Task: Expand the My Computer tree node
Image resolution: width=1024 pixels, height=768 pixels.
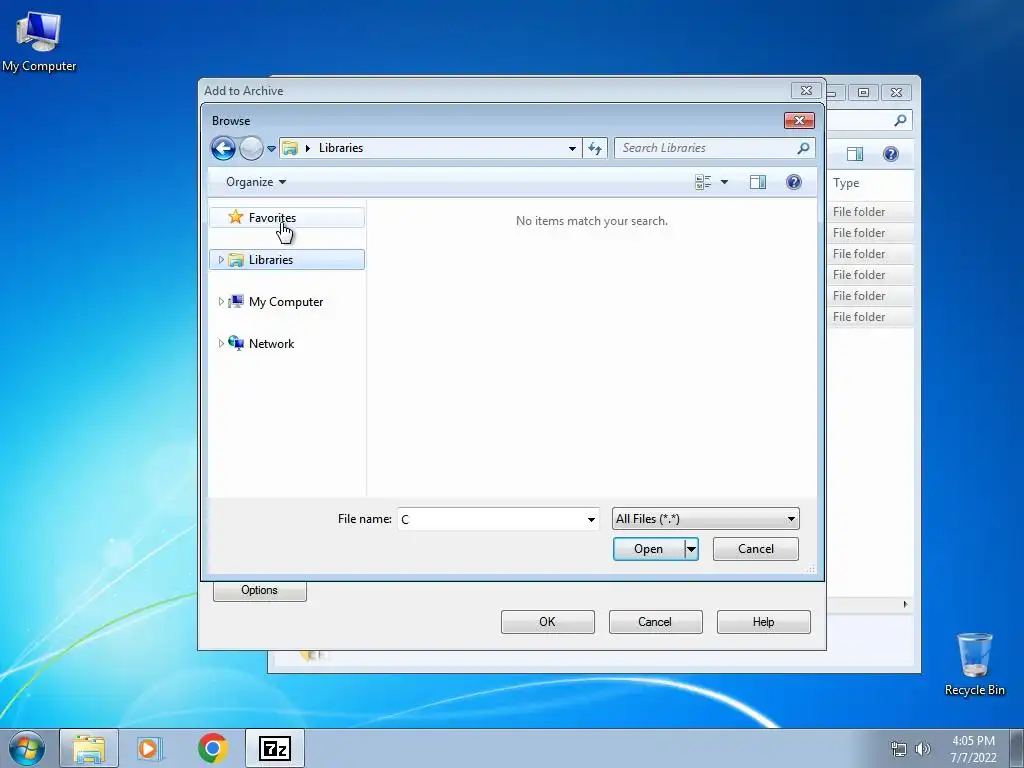Action: point(221,302)
